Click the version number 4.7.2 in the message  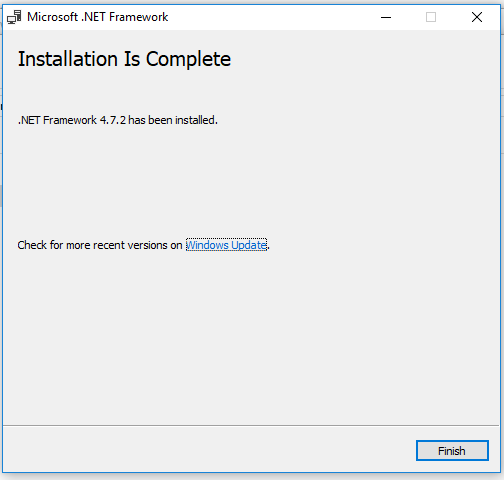113,120
